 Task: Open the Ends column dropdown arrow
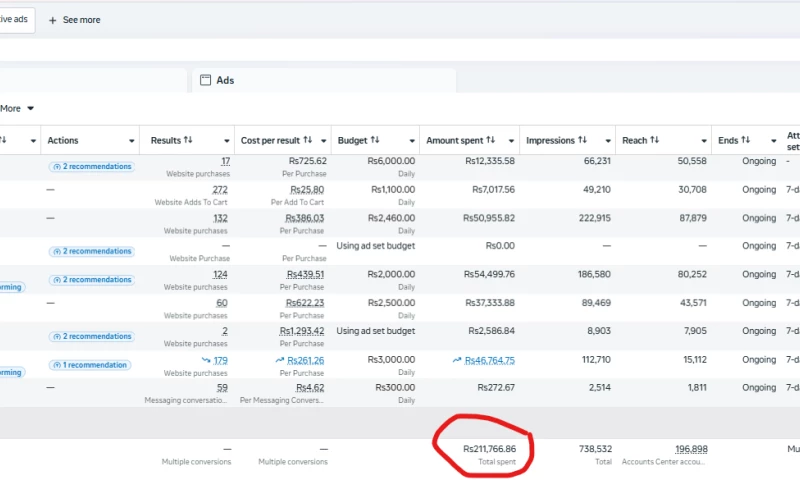[x=773, y=141]
